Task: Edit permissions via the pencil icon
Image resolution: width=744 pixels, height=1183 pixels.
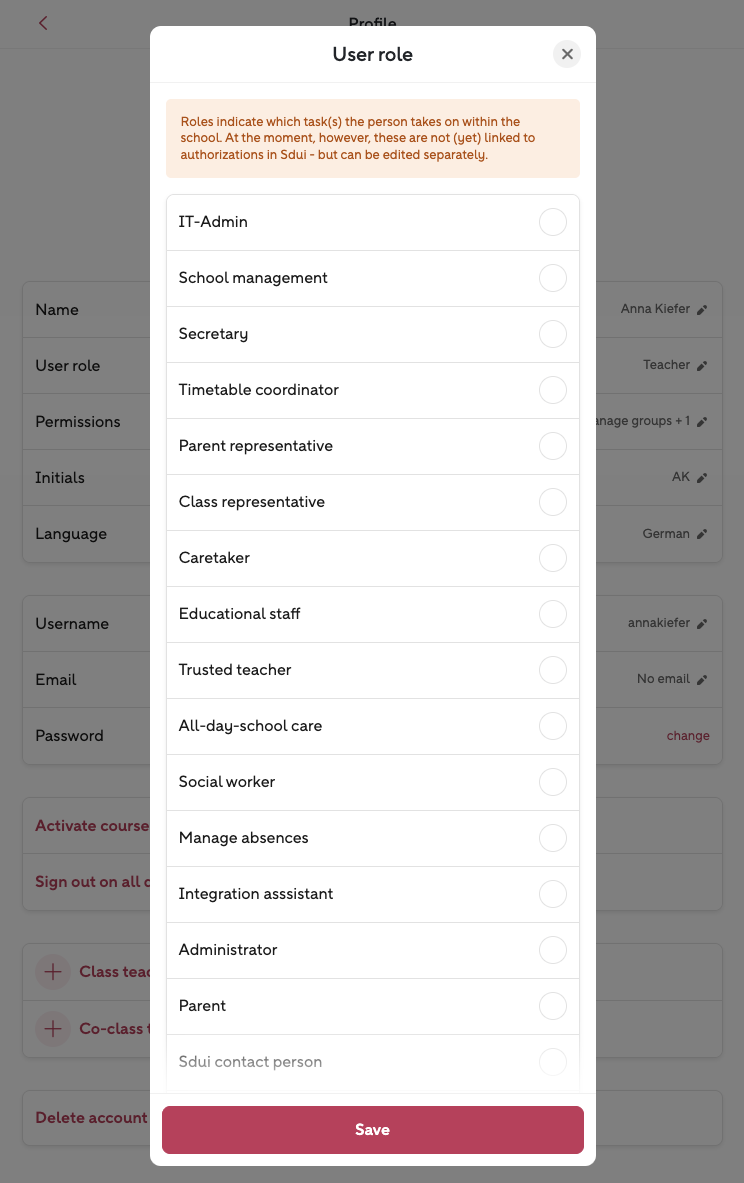Action: (x=702, y=422)
